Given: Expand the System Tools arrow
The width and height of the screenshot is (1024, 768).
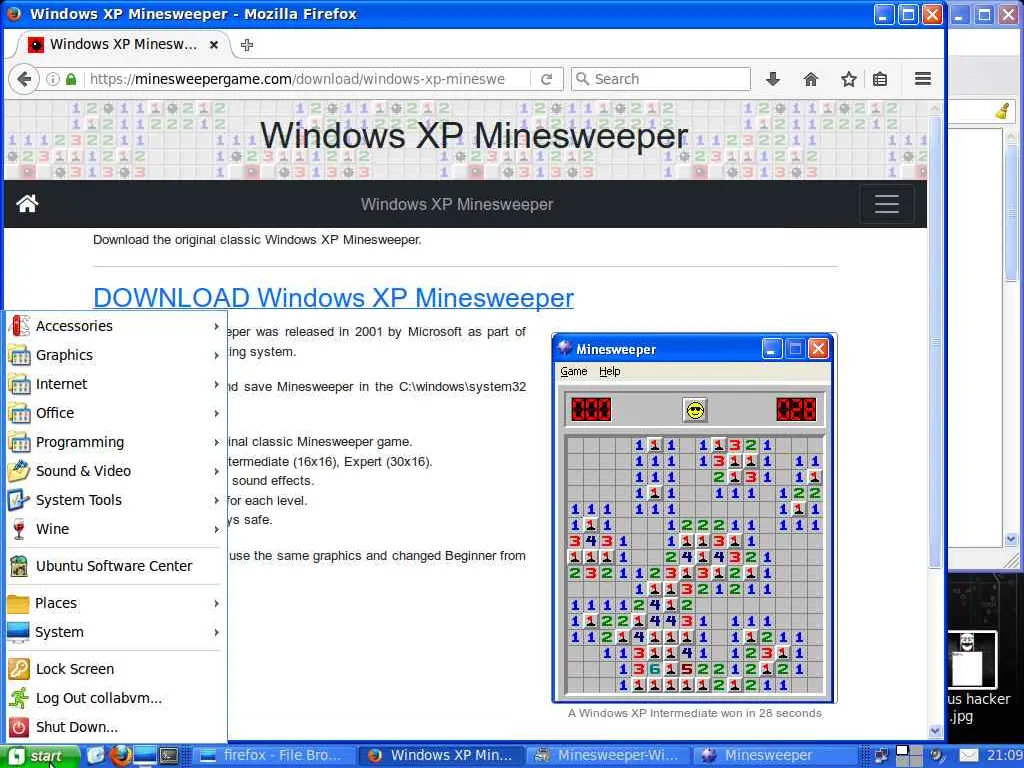Looking at the screenshot, I should (216, 500).
